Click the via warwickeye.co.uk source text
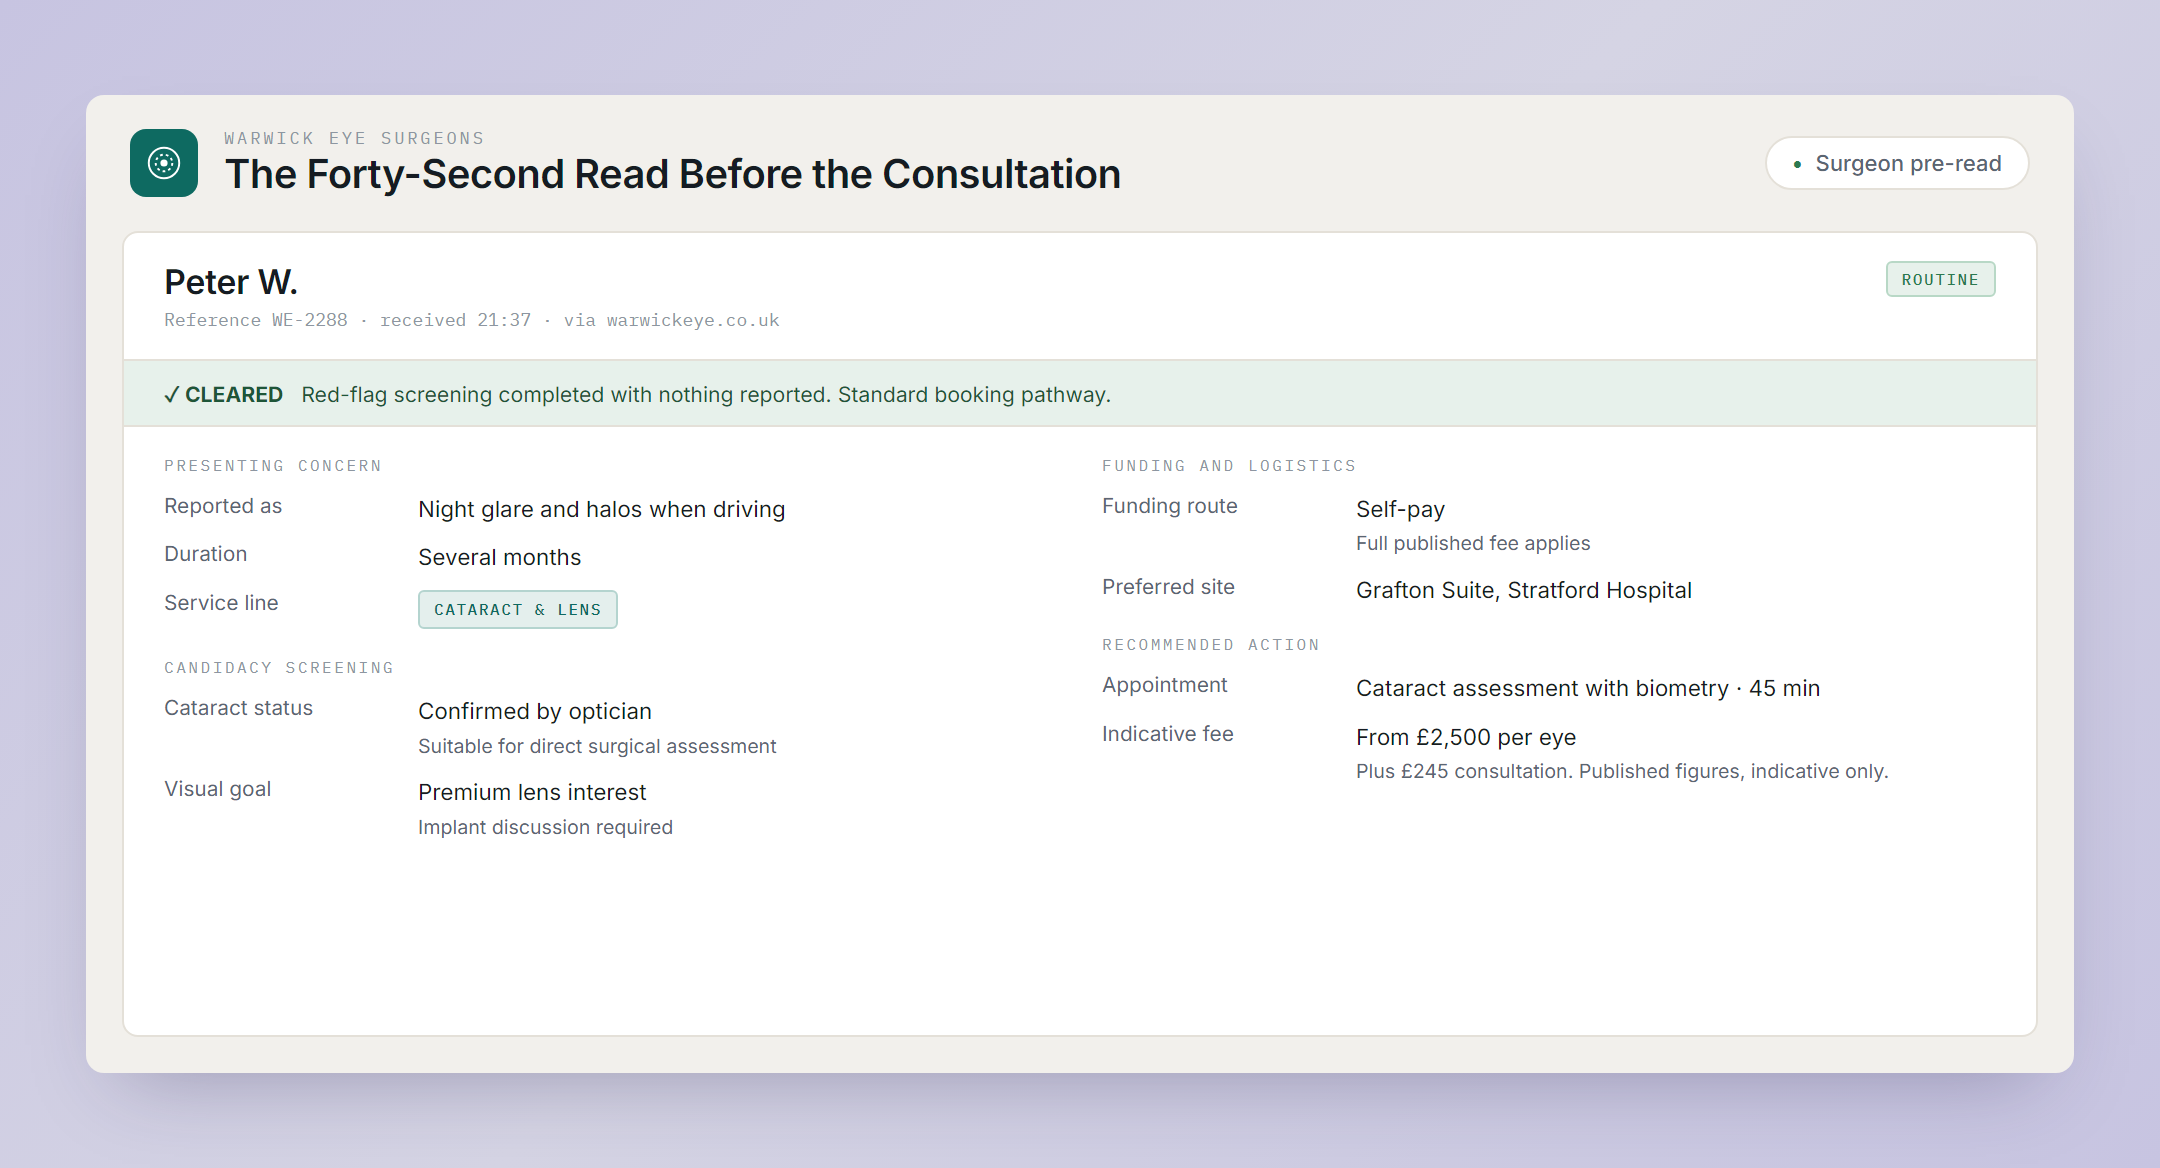 (x=671, y=320)
